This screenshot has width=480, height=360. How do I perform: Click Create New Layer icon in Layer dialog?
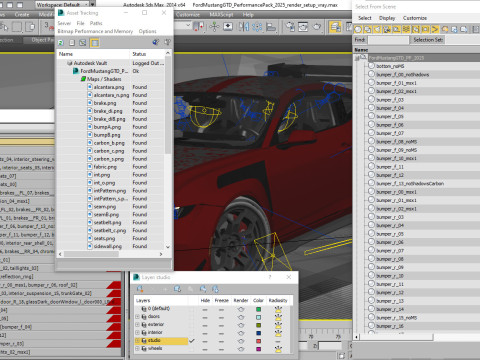[x=140, y=289]
